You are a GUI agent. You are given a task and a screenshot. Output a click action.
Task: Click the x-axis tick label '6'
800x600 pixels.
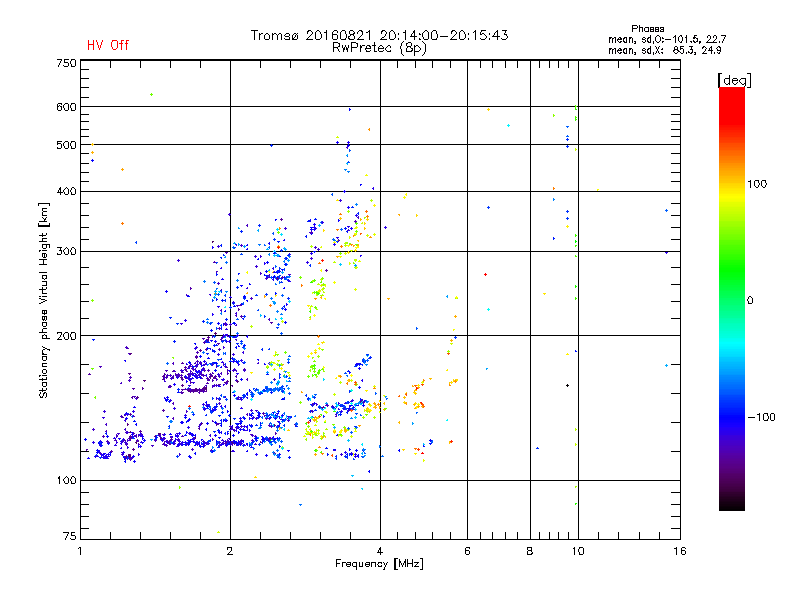[467, 551]
